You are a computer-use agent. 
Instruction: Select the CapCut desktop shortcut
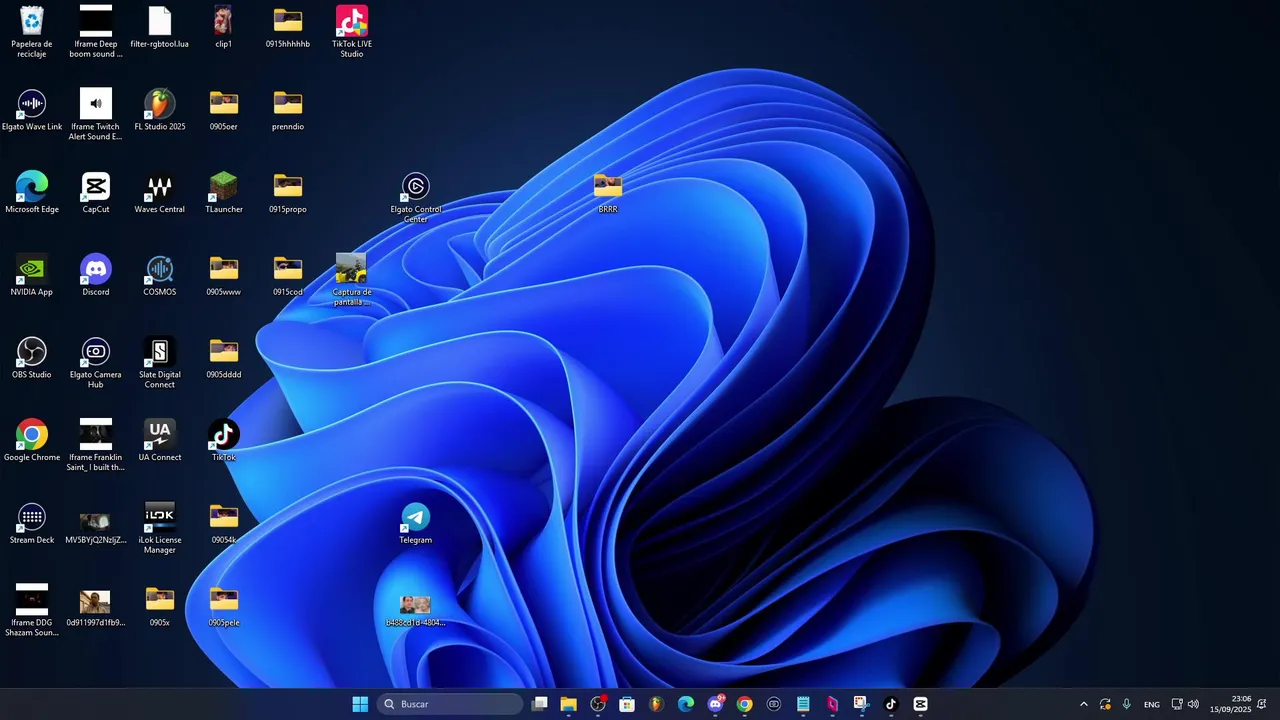tap(96, 193)
